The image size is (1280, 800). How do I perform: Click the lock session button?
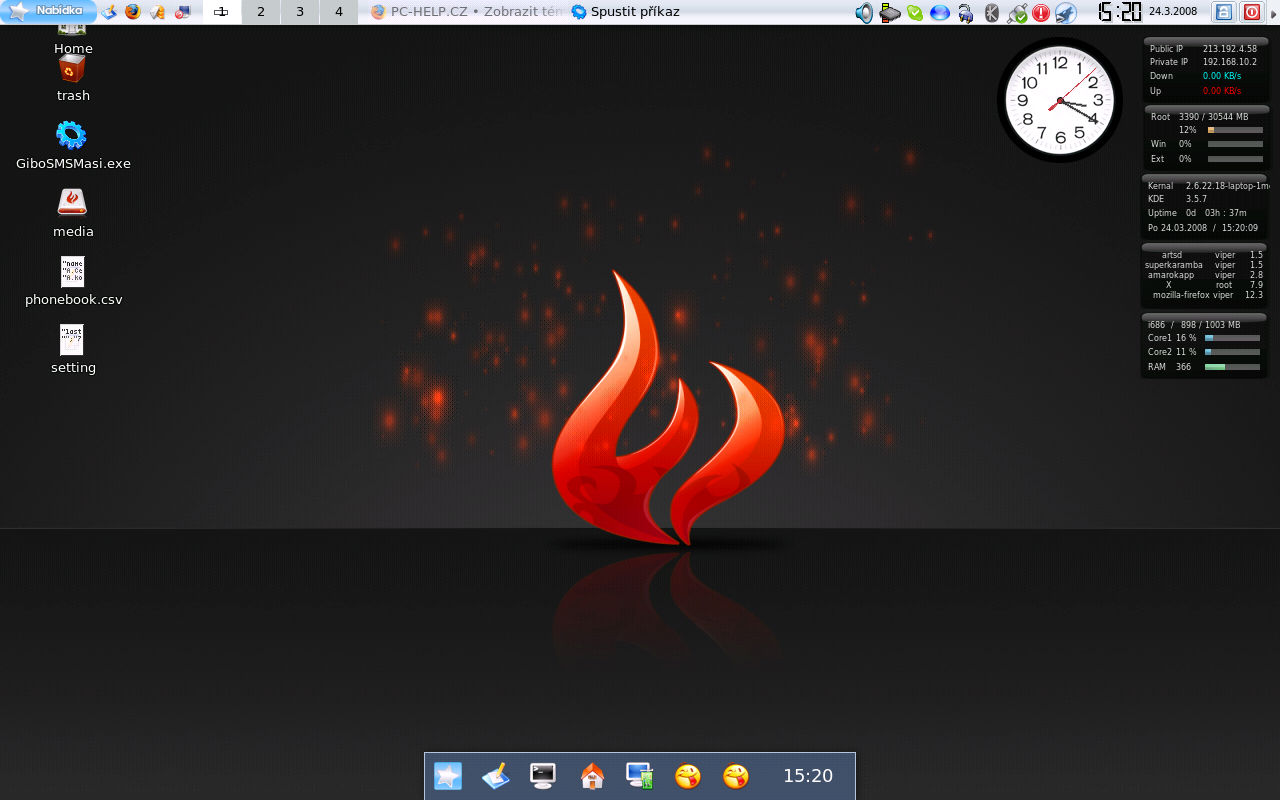(x=1223, y=12)
